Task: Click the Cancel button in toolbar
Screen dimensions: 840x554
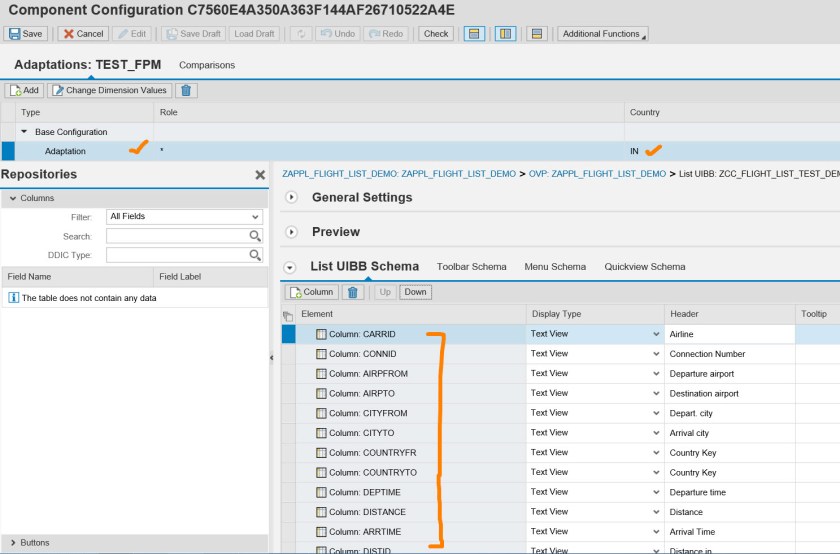Action: point(83,33)
